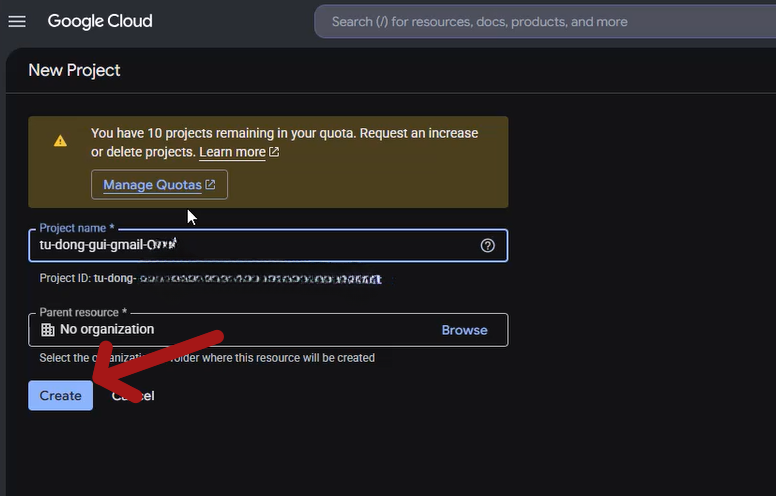Open the hamburger navigation menu
Image resolution: width=776 pixels, height=496 pixels.
point(17,21)
